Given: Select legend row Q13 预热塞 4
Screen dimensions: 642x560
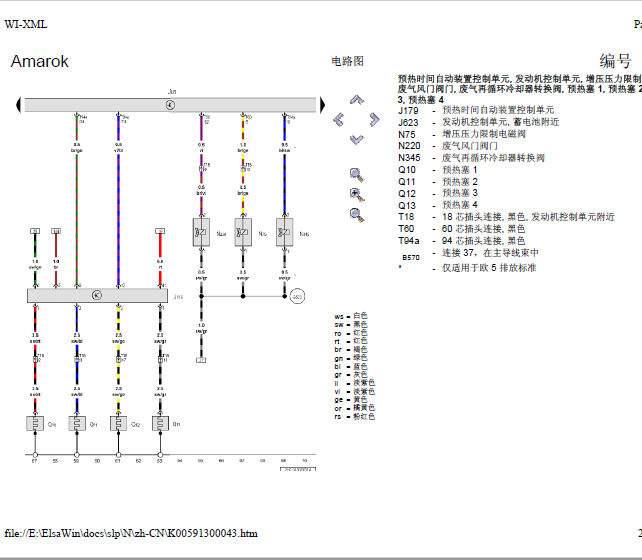Looking at the screenshot, I should [x=438, y=205].
